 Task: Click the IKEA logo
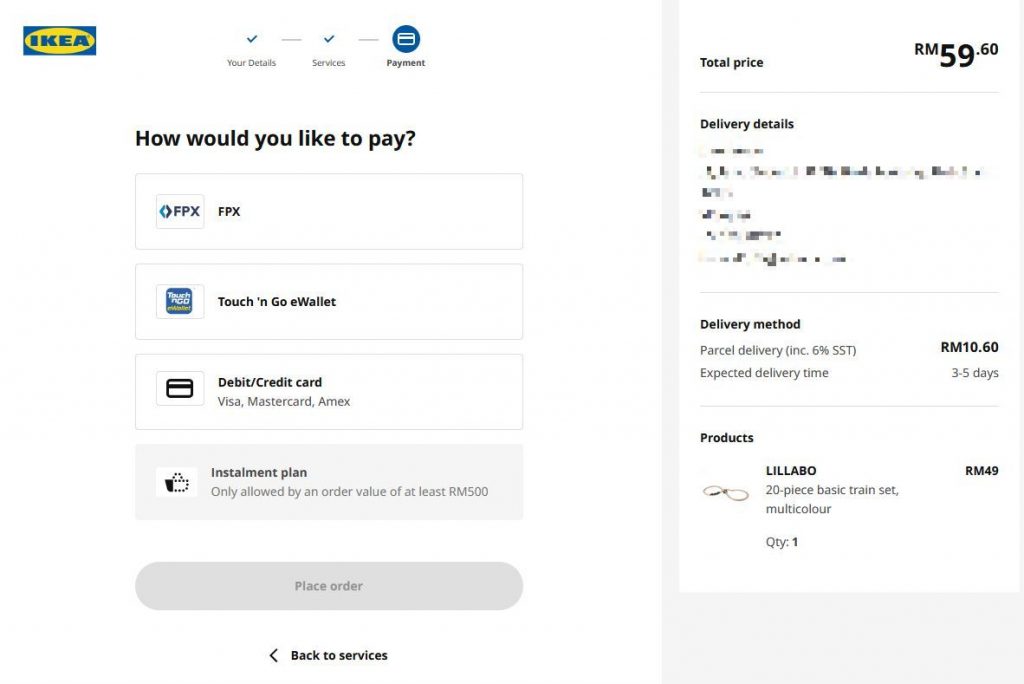pos(59,41)
